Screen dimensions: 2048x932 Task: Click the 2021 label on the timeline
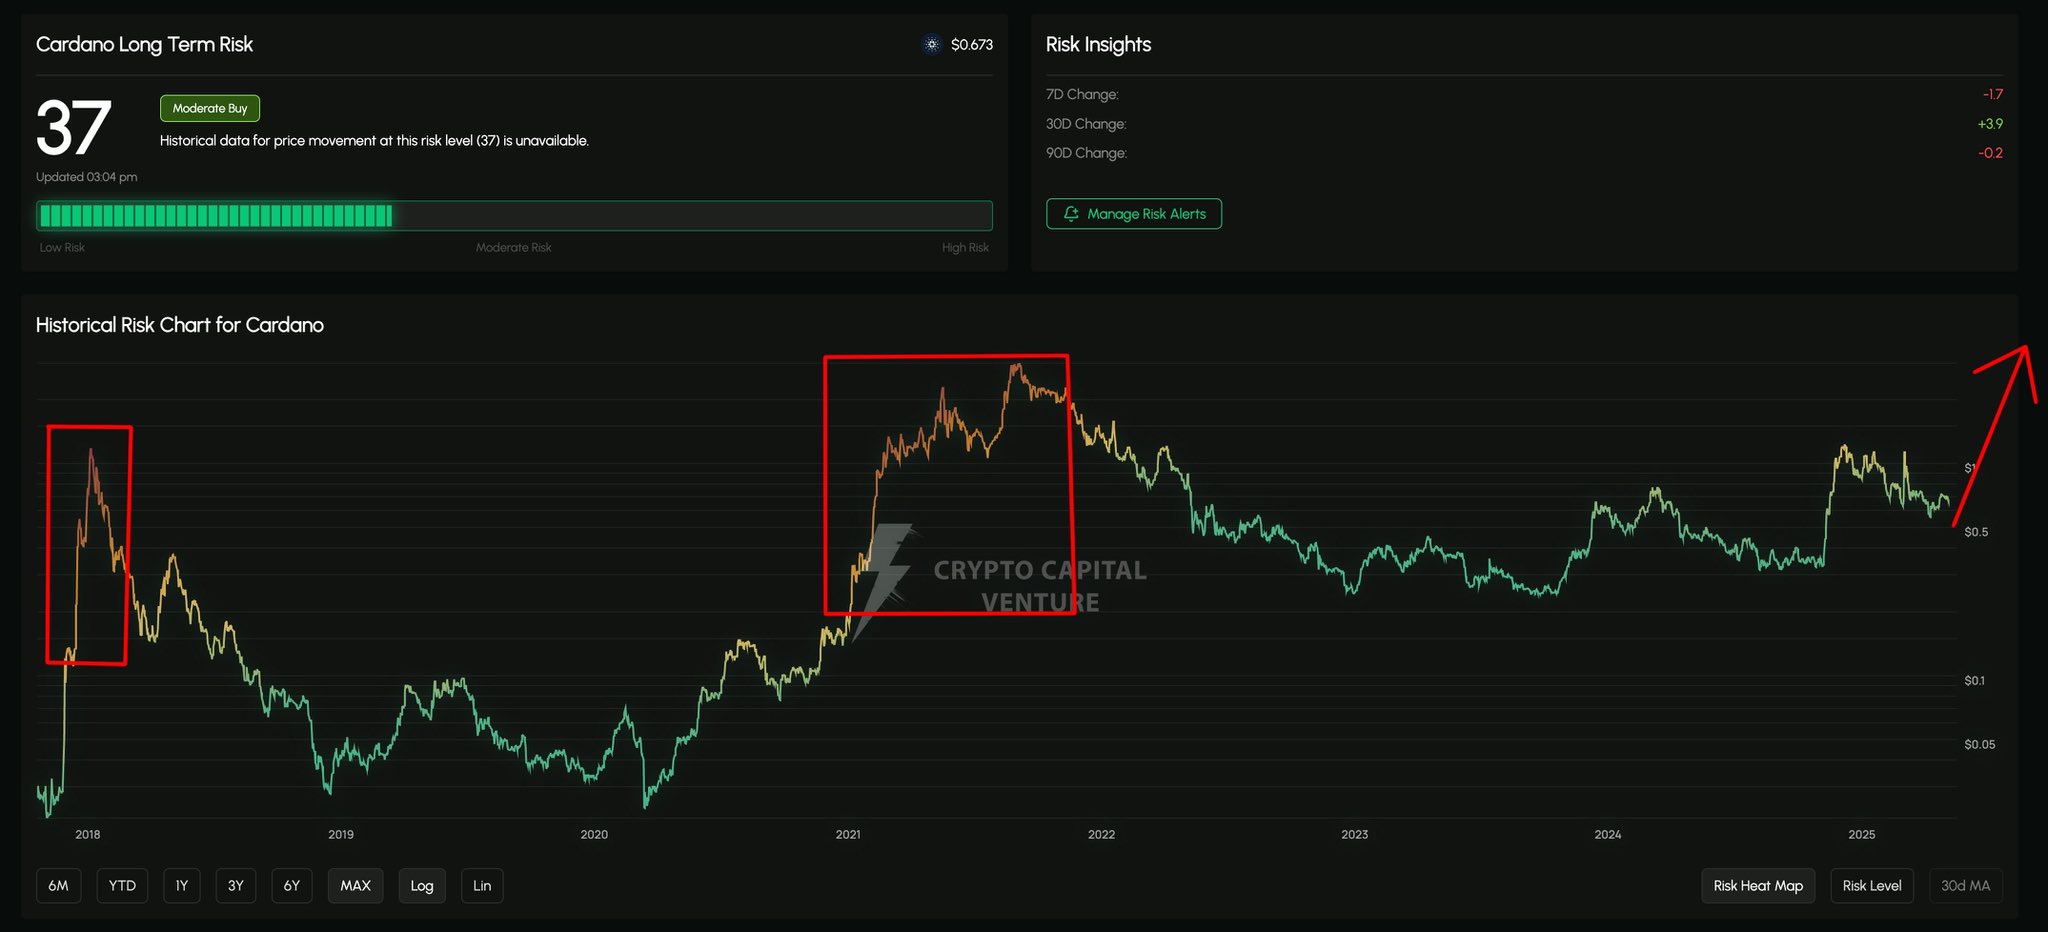coord(848,834)
